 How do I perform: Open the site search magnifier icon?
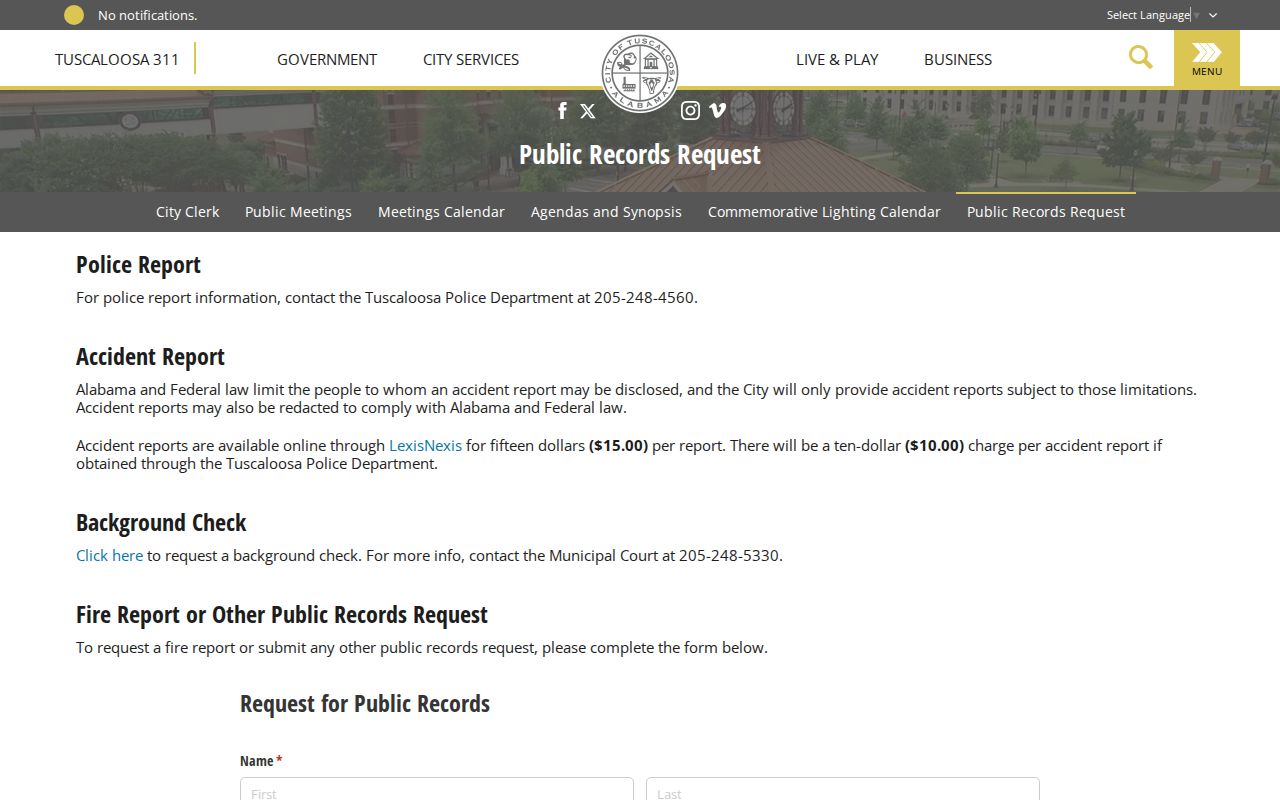pos(1140,57)
